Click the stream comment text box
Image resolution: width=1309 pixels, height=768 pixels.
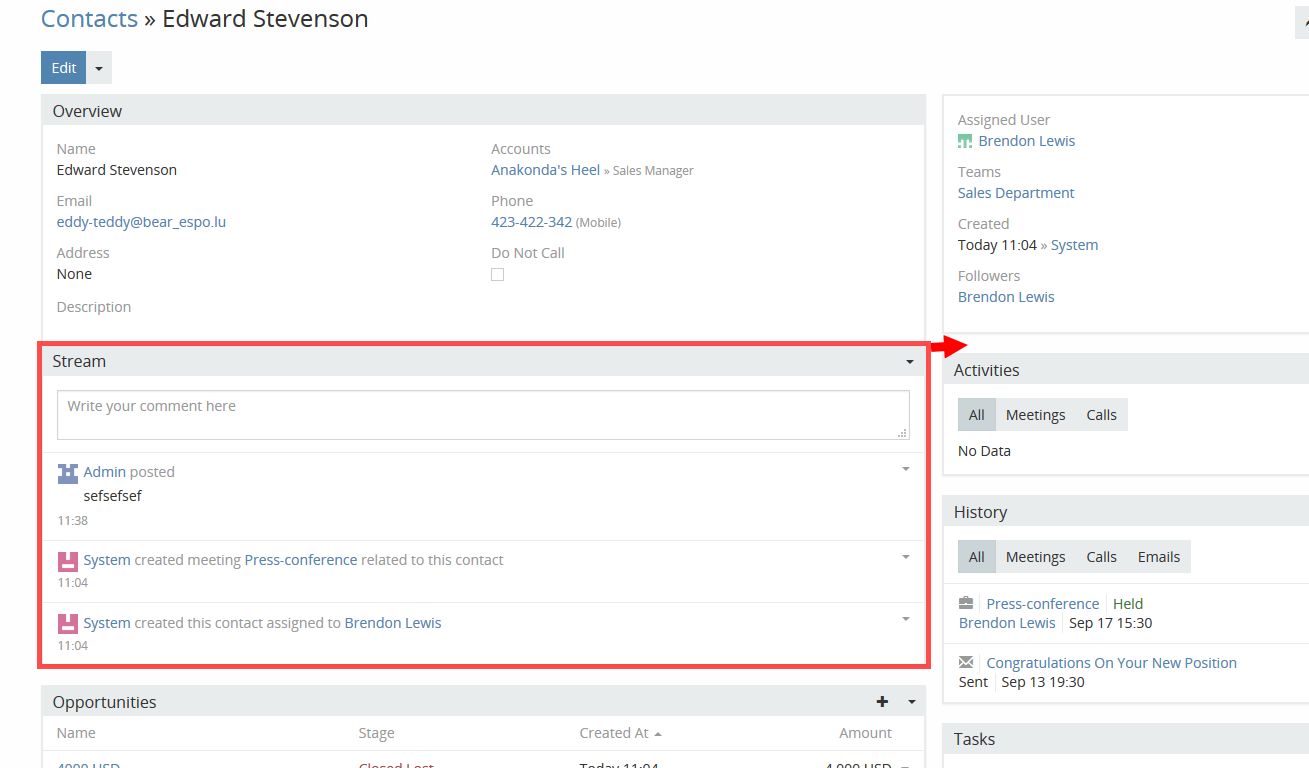483,414
